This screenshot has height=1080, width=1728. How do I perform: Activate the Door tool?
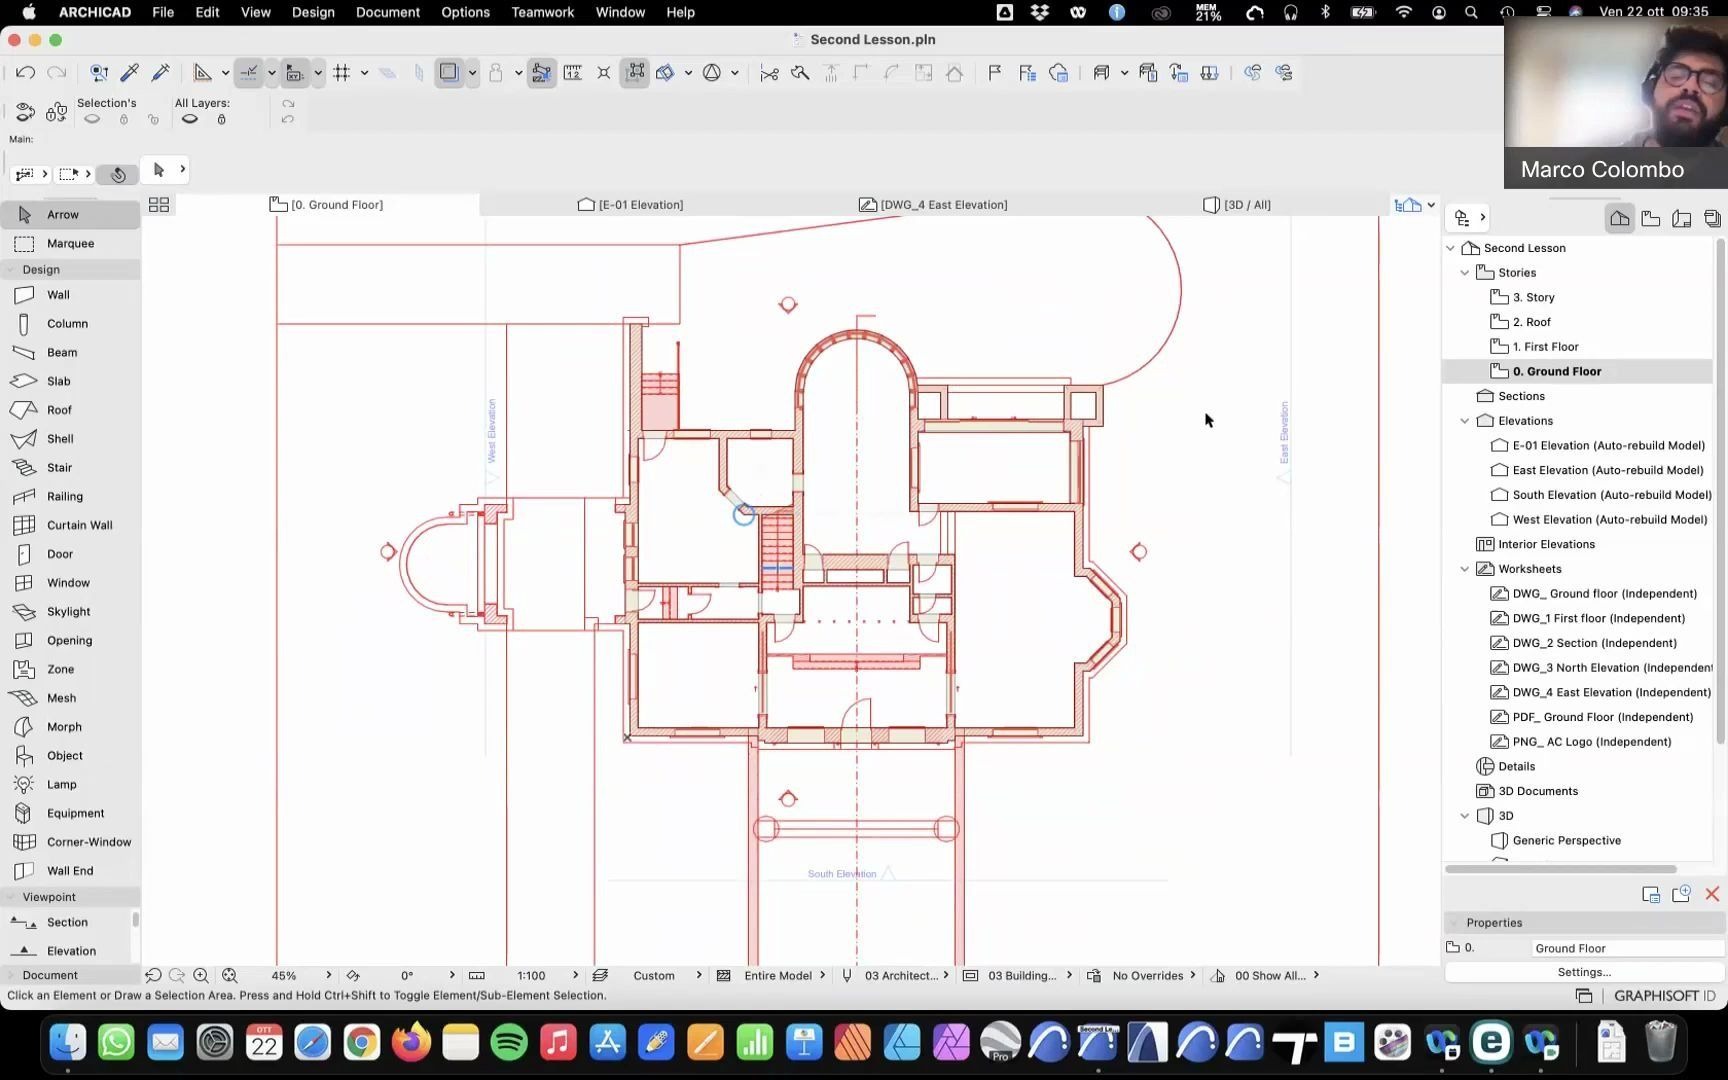(x=60, y=554)
